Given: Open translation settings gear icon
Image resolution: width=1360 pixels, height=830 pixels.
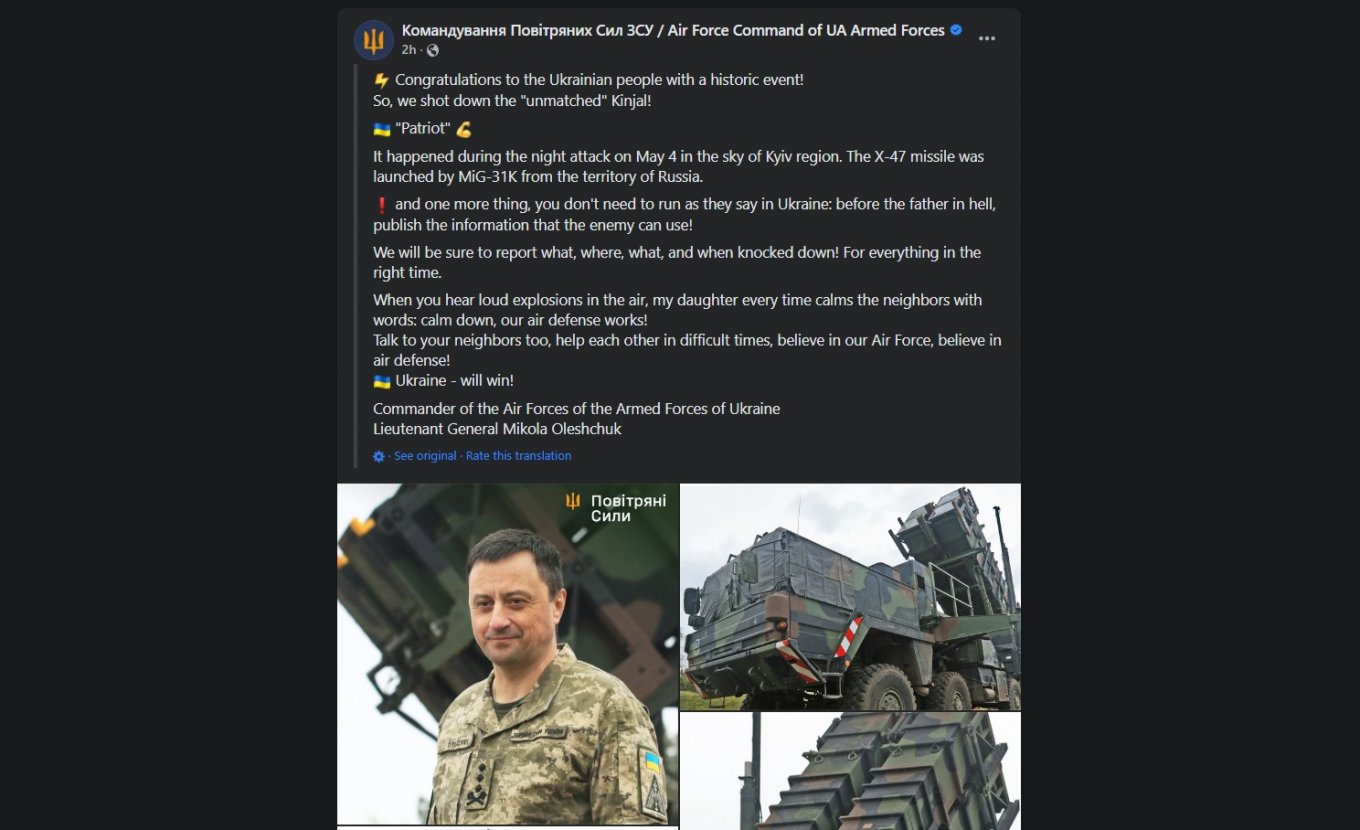Looking at the screenshot, I should coord(379,456).
